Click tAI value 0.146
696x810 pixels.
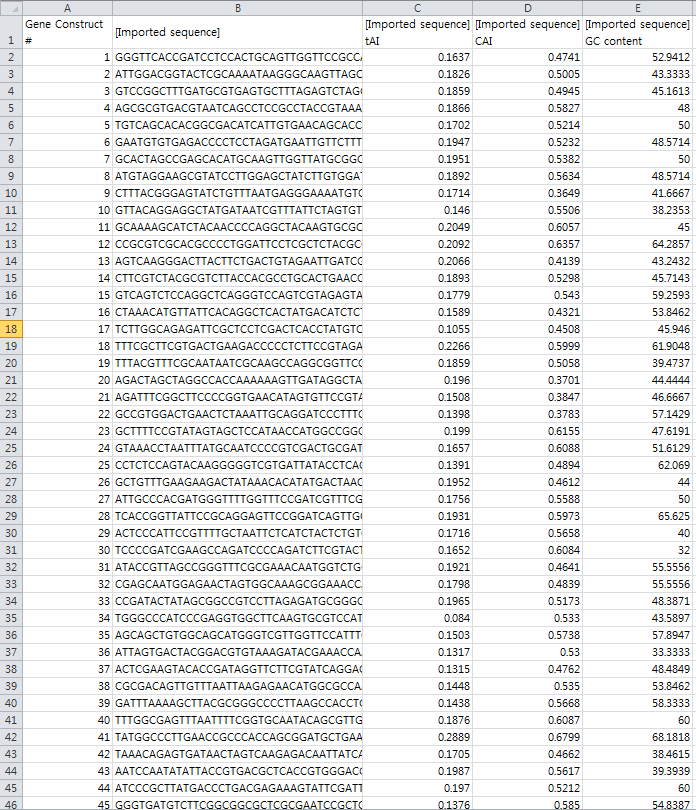[417, 210]
